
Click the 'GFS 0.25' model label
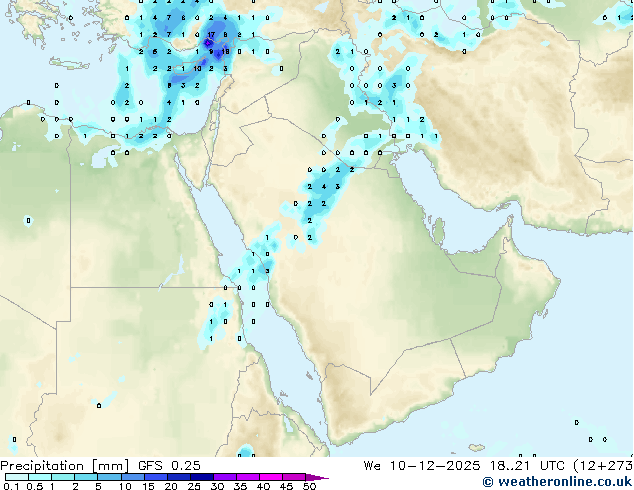pos(169,466)
